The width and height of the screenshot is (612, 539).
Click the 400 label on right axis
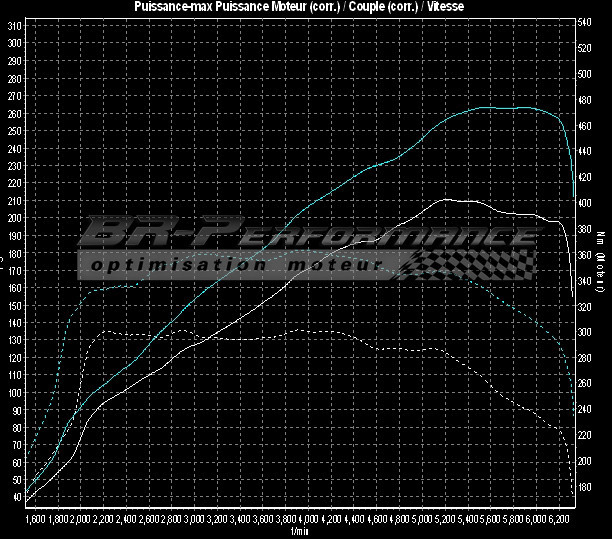click(589, 203)
